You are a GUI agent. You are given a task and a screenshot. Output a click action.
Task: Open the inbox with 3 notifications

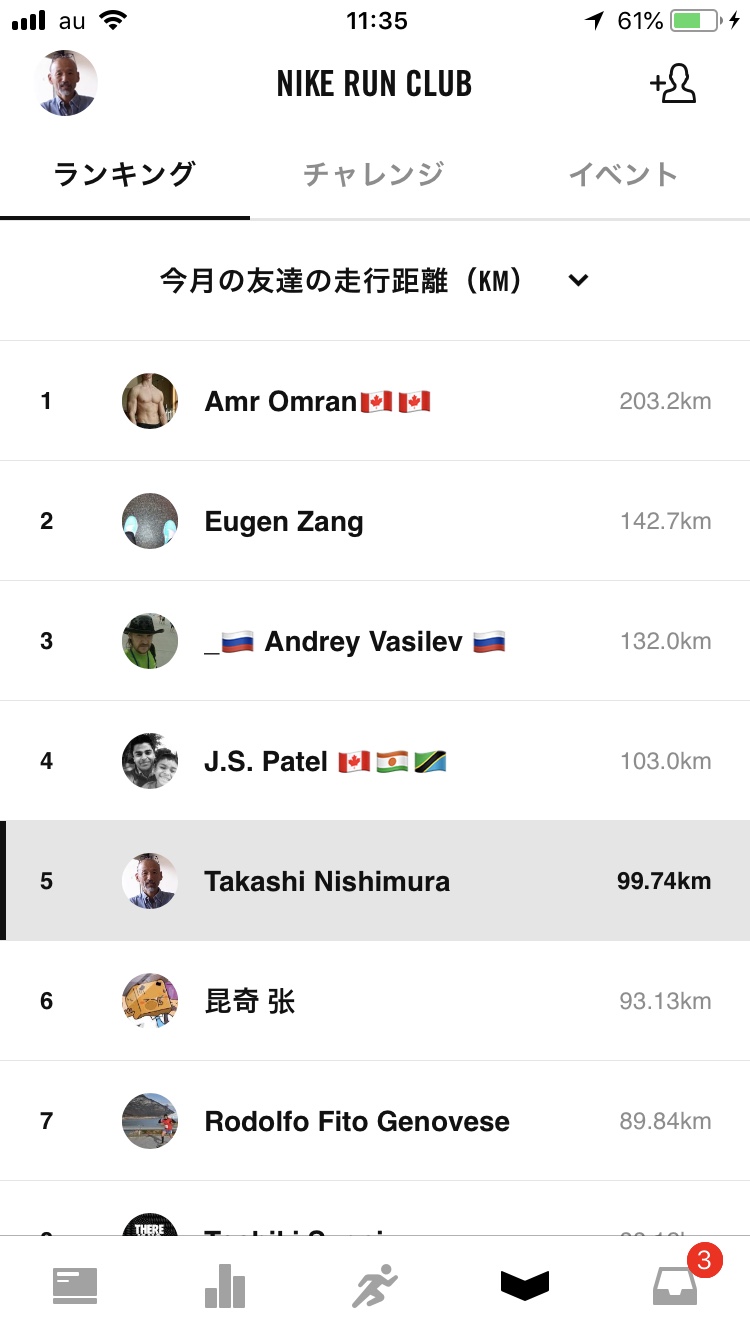pos(675,1285)
